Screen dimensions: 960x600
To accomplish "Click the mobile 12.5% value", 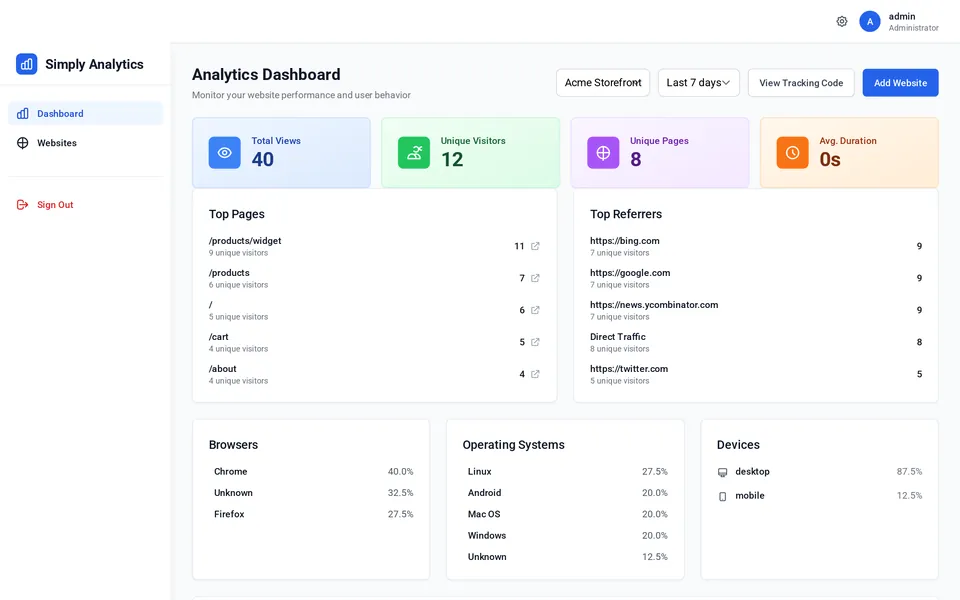I will click(909, 495).
